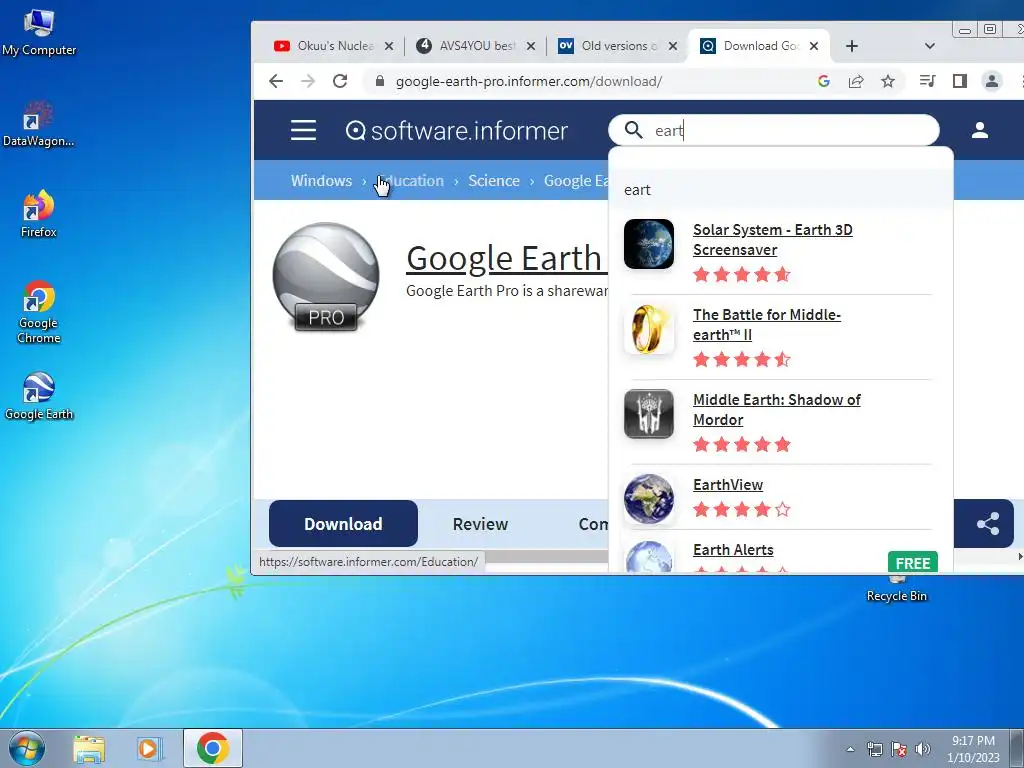1024x768 pixels.
Task: Close the Okuu's Nuclear tab
Action: pos(389,46)
